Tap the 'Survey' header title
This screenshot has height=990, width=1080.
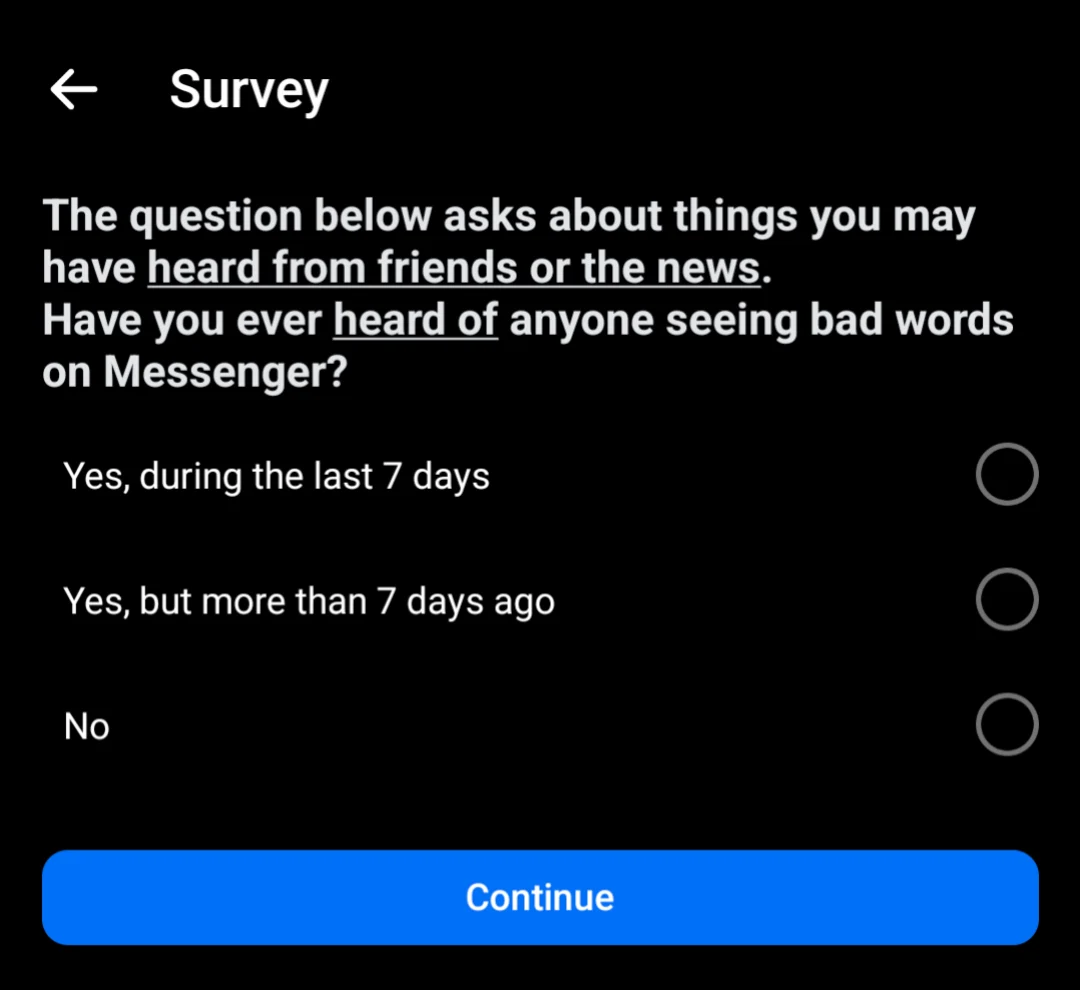[x=249, y=89]
